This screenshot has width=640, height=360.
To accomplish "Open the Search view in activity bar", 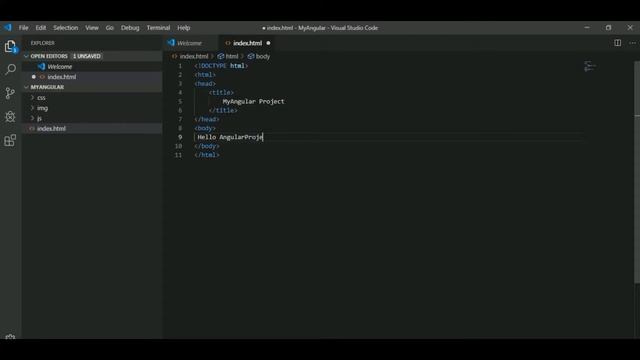I will 10,69.
